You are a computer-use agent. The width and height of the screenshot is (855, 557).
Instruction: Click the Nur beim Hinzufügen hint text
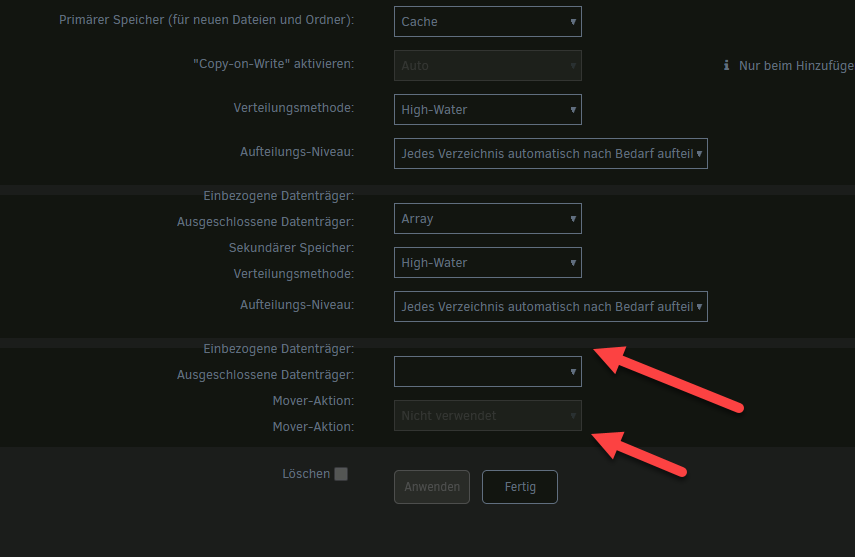(797, 65)
